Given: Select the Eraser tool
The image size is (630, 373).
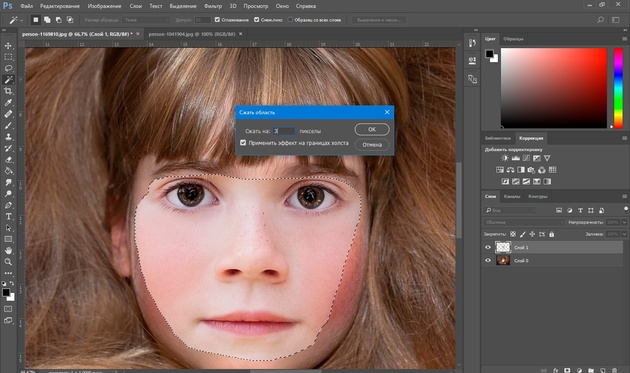Looking at the screenshot, I should click(x=8, y=160).
